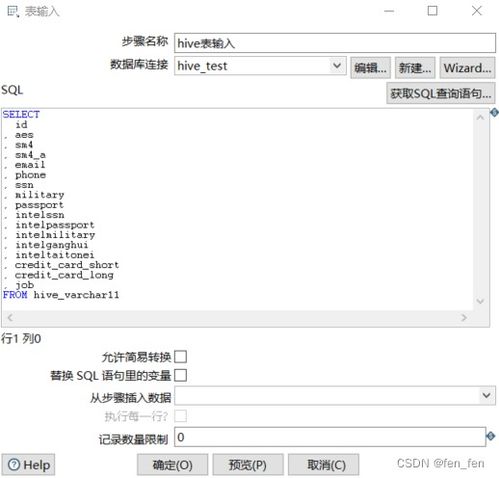
Task: Click the variable diamond icon beside SQL editor
Action: pos(494,113)
